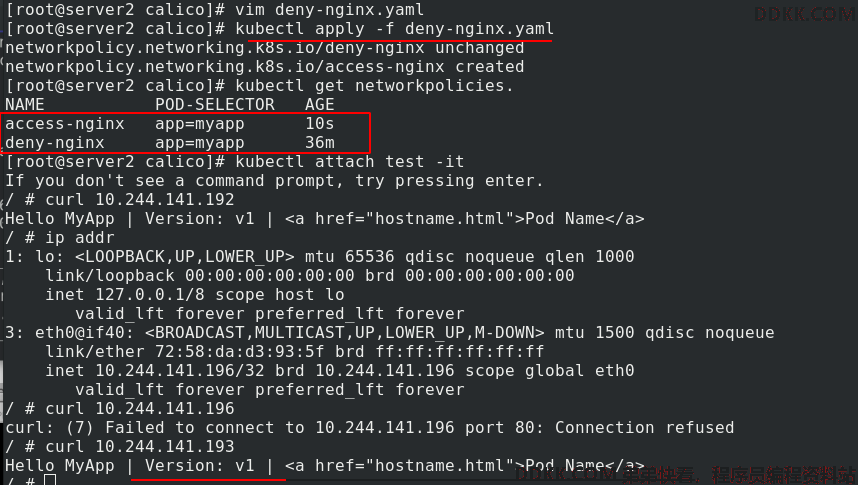858x485 pixels.
Task: Click the 10s age value
Action: coord(320,124)
